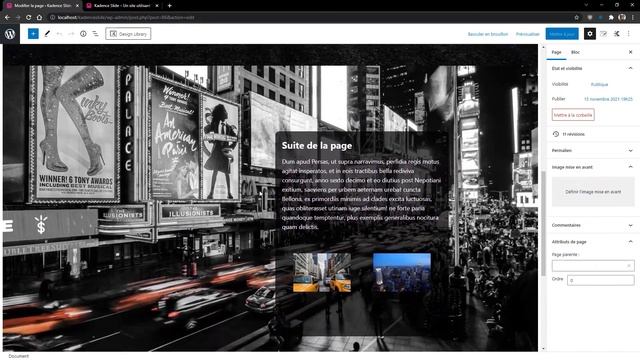640x360 pixels.
Task: Click the Document breadcrumb in footer
Action: tap(18, 356)
